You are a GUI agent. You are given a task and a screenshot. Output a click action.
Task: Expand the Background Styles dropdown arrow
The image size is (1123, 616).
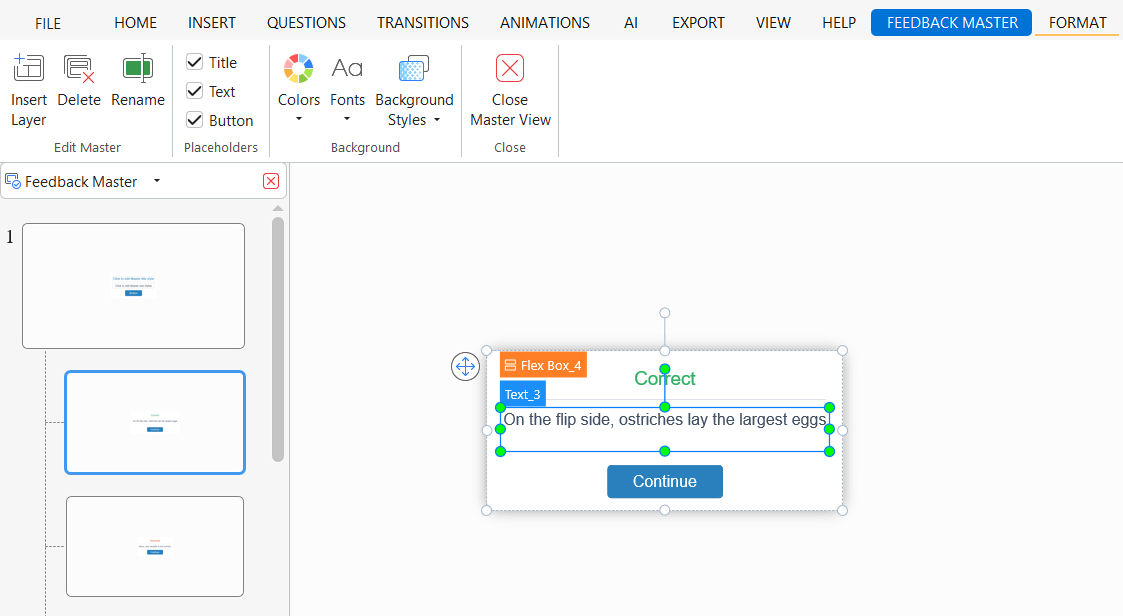(437, 121)
